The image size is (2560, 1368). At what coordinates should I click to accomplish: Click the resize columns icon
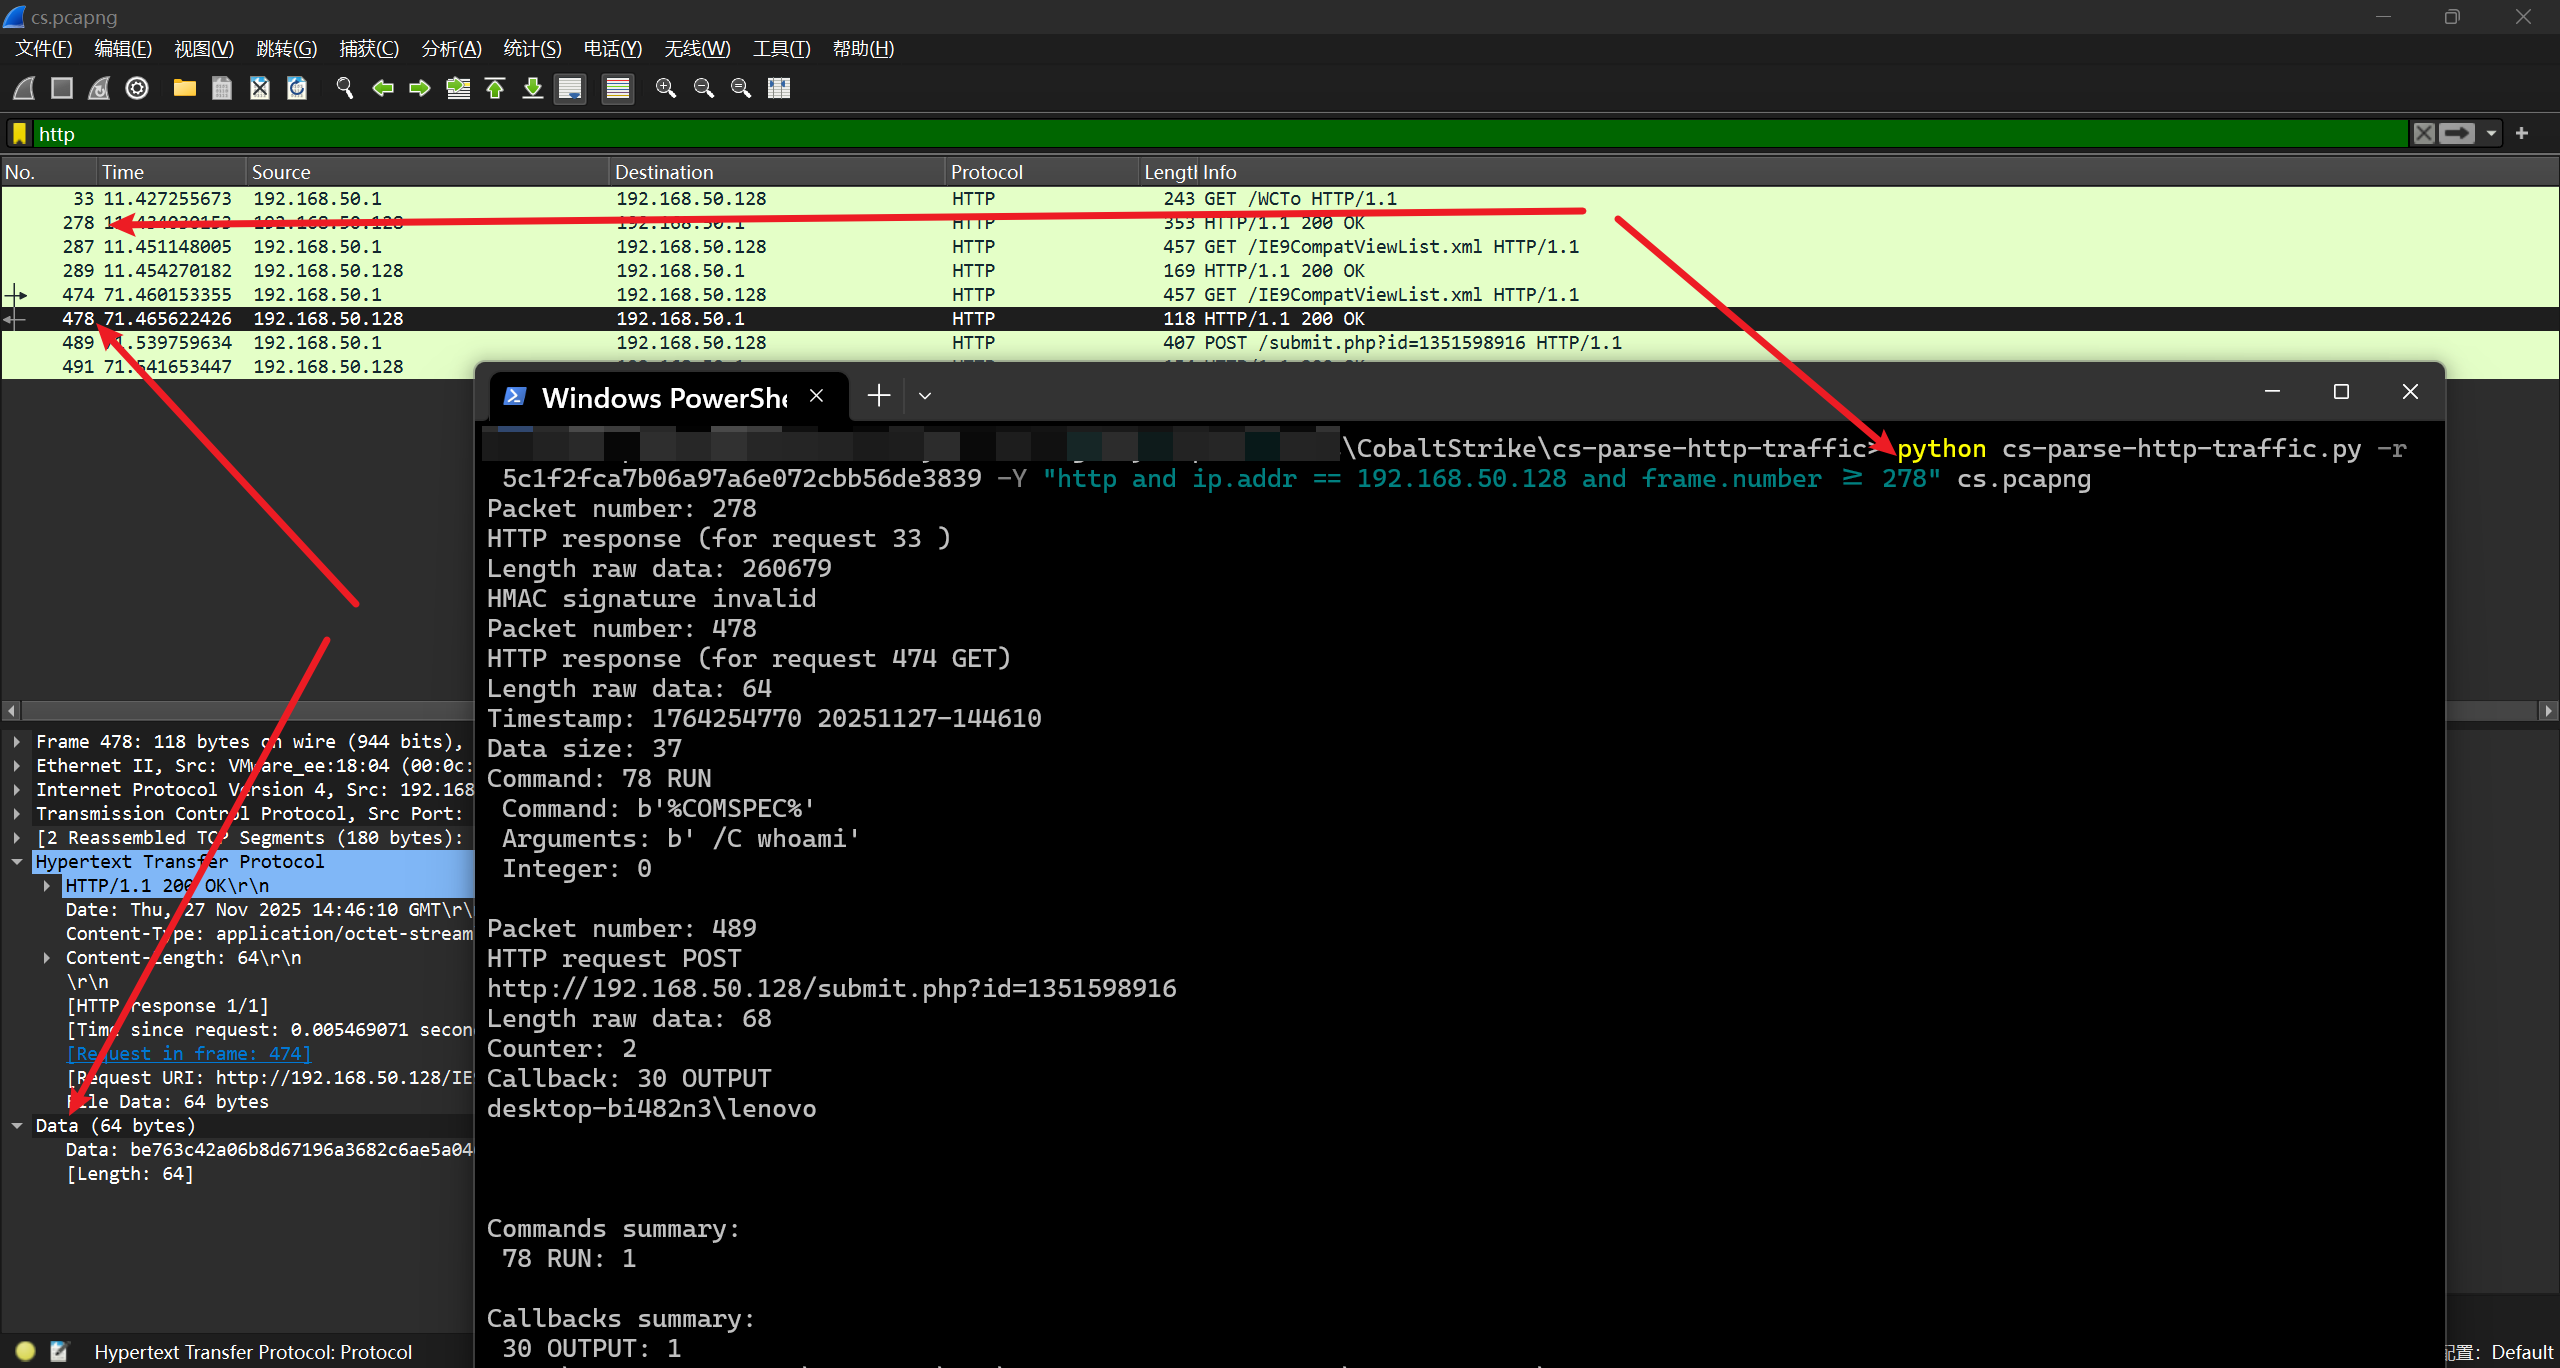tap(779, 88)
